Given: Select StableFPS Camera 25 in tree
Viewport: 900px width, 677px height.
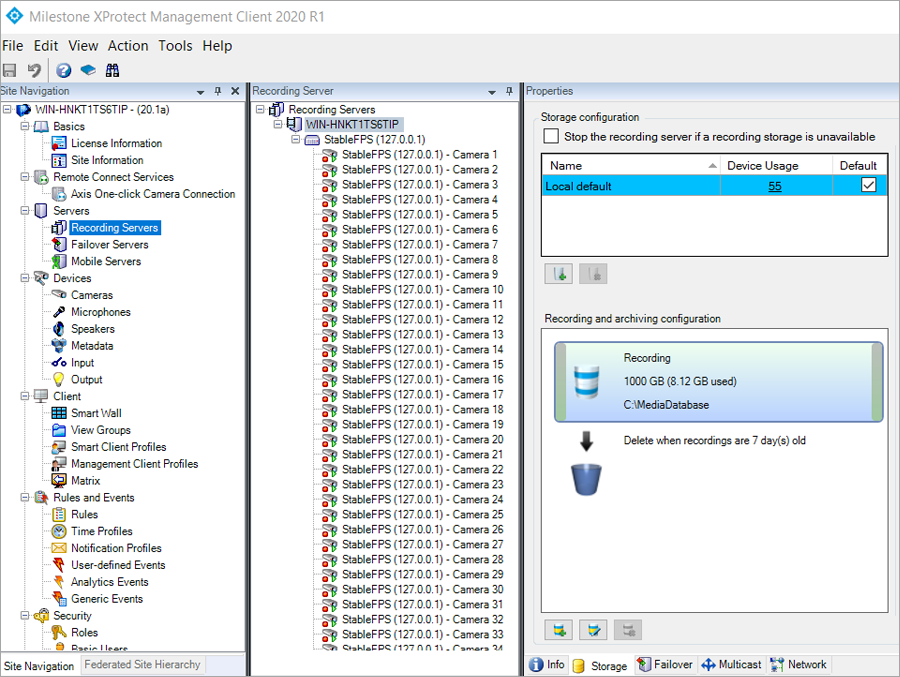Looking at the screenshot, I should [422, 514].
